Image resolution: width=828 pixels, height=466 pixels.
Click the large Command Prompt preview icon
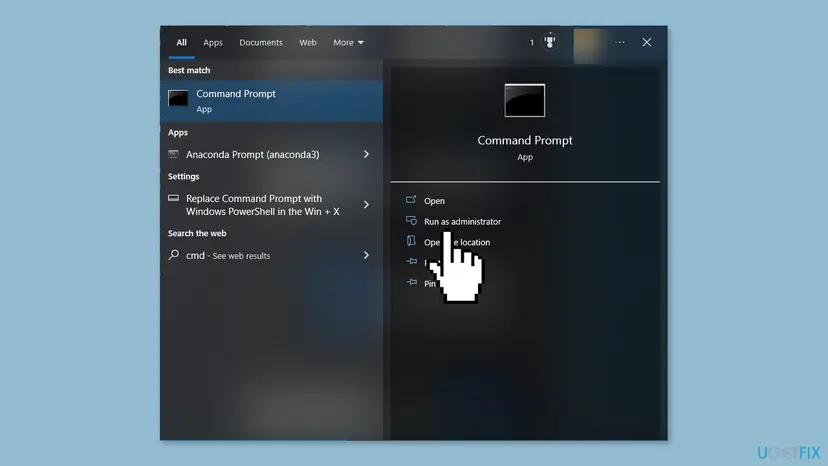click(x=524, y=100)
